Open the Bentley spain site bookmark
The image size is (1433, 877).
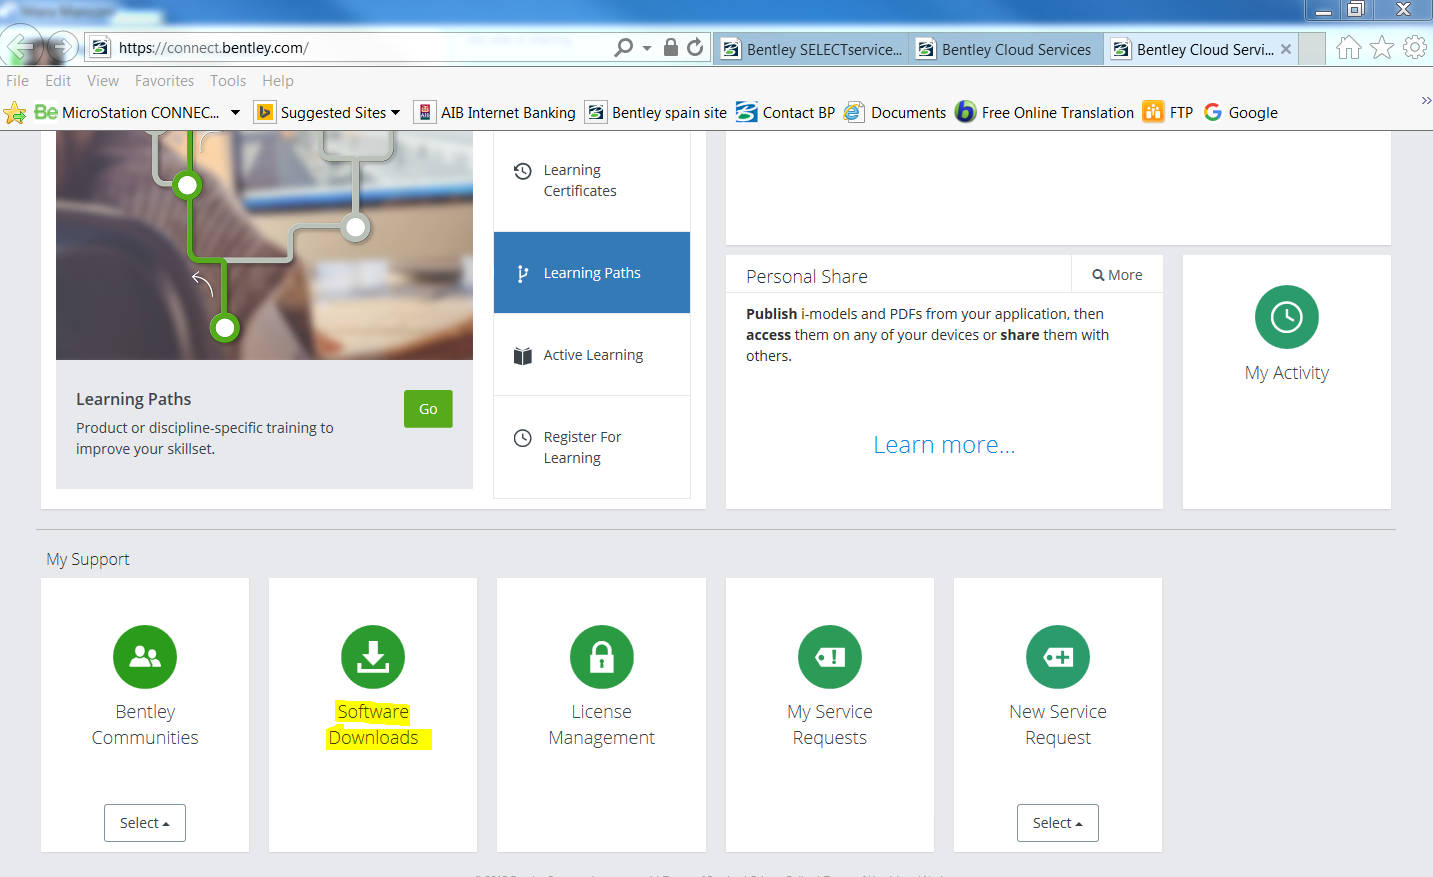(x=656, y=113)
